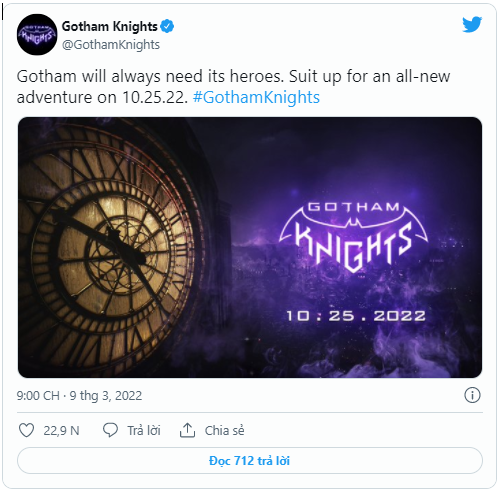The image size is (502, 494).
Task: Like the tweet with the heart icon
Action: (26, 430)
